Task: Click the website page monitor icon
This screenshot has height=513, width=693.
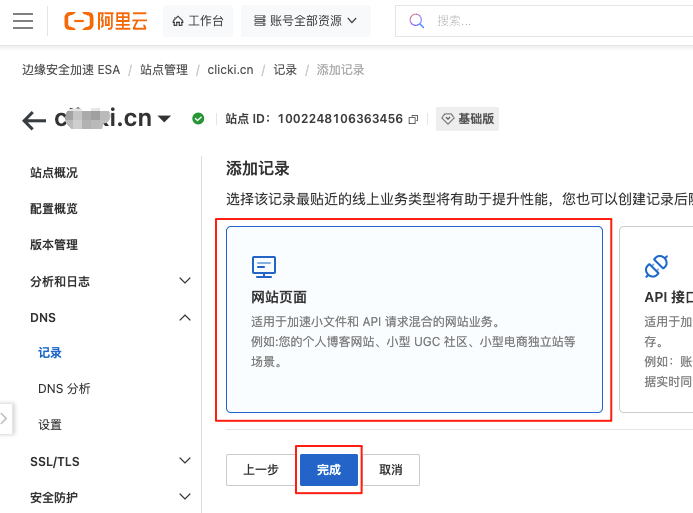Action: click(263, 266)
